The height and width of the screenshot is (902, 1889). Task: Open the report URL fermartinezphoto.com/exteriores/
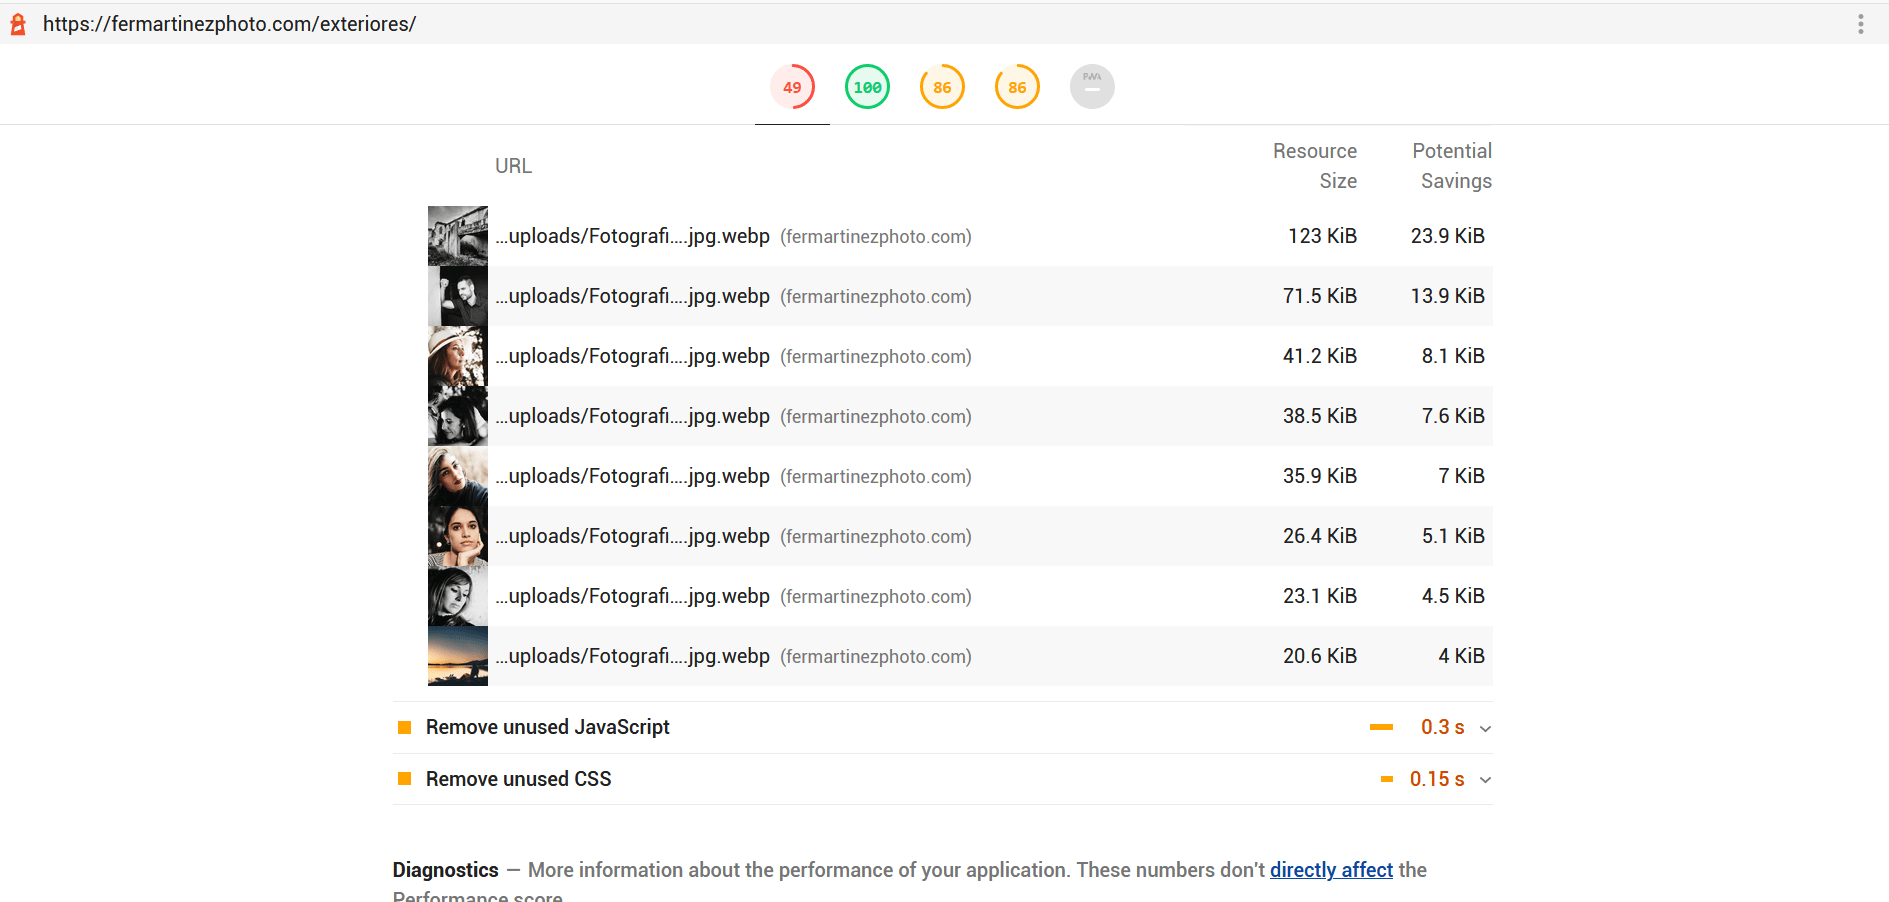[x=229, y=24]
